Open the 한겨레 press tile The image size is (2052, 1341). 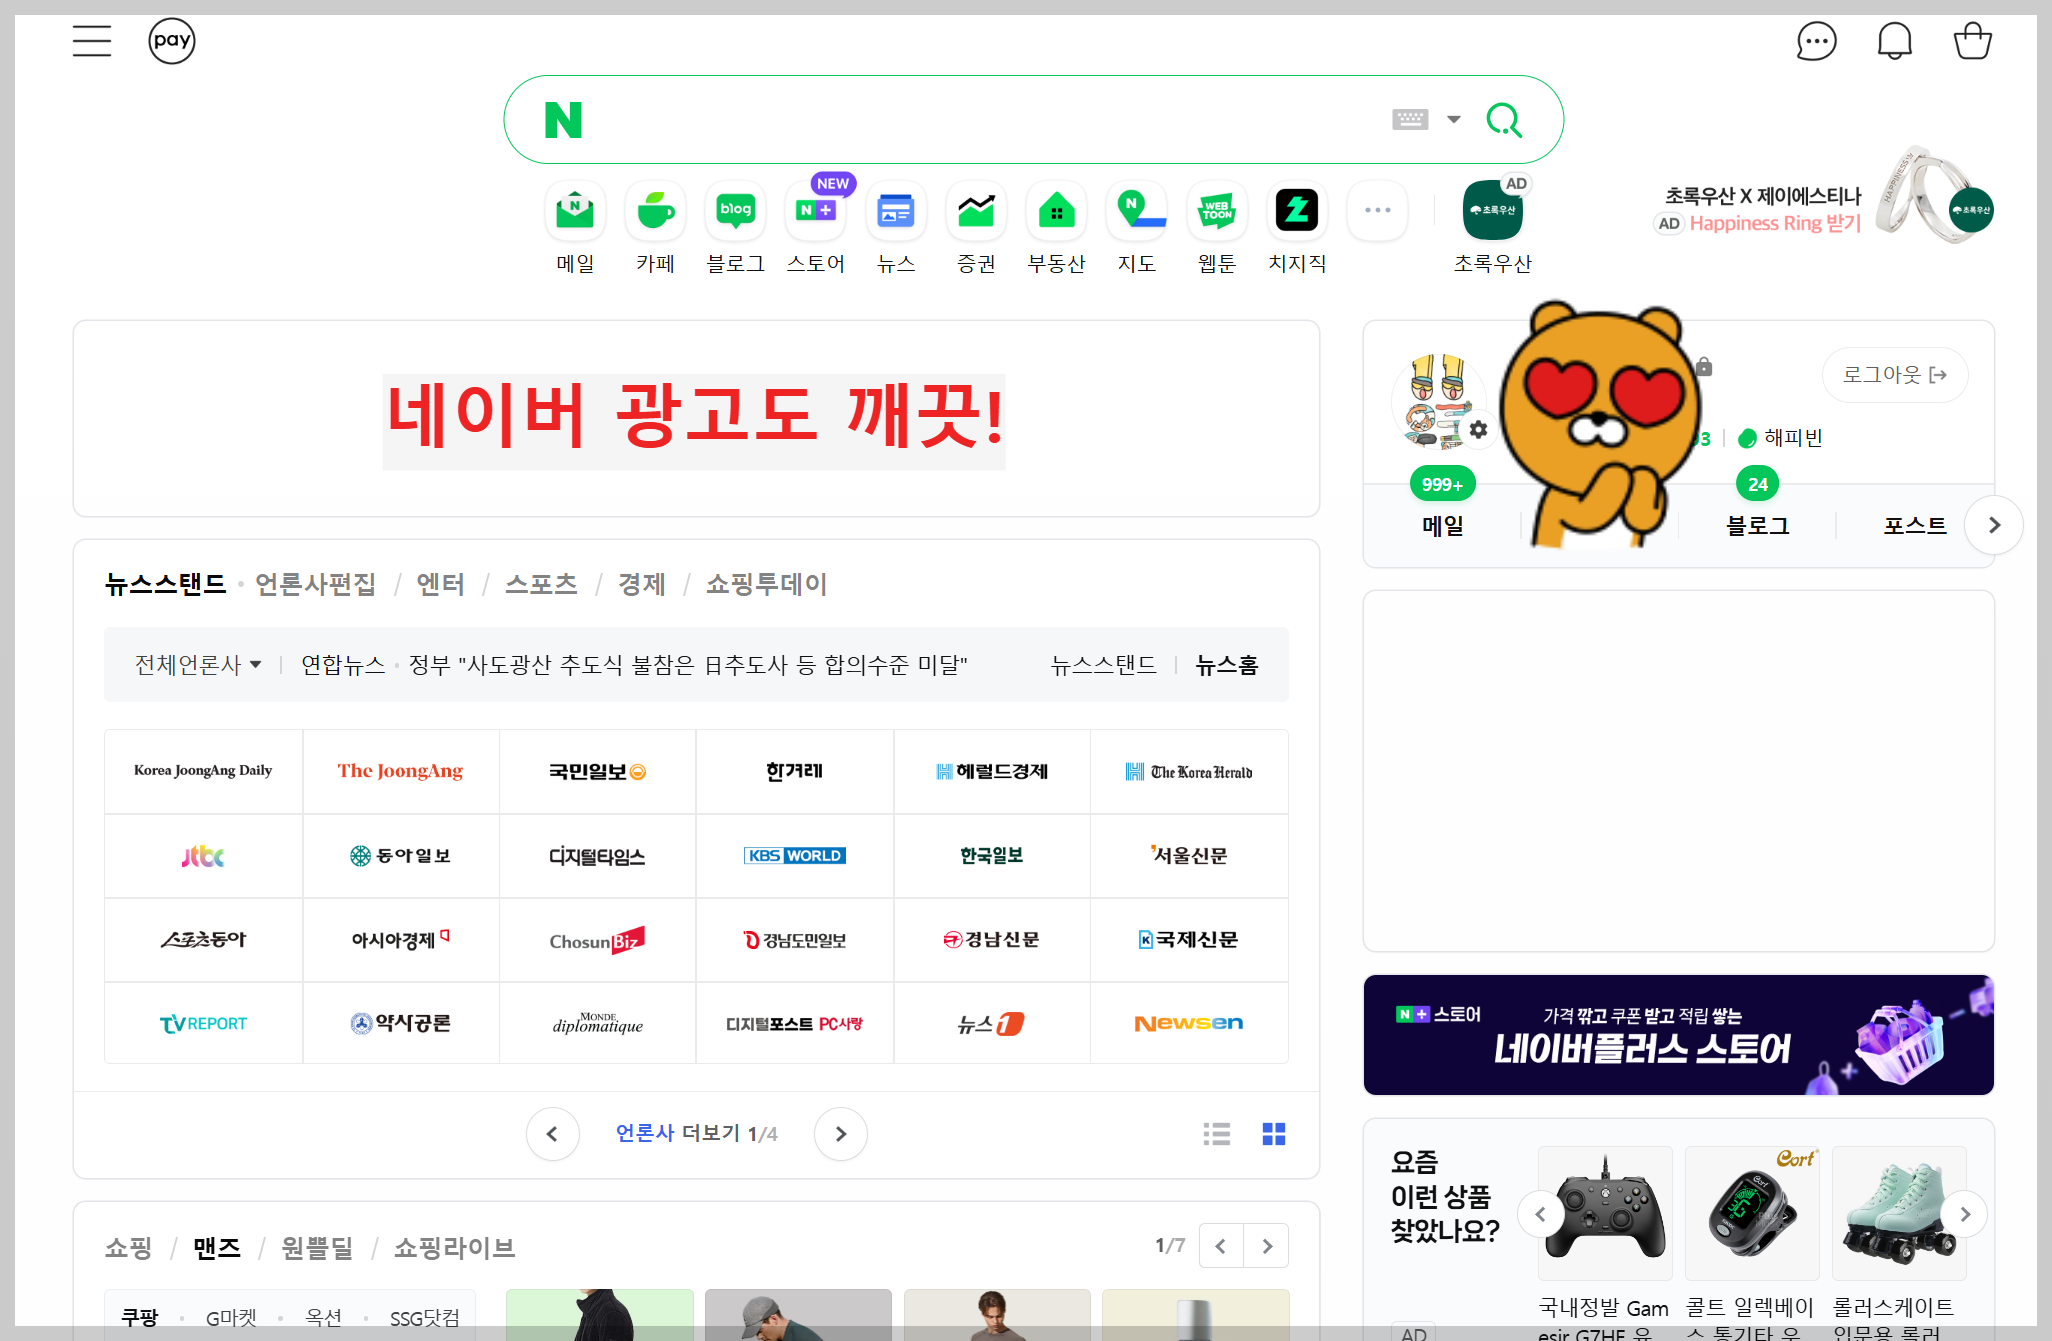795,771
